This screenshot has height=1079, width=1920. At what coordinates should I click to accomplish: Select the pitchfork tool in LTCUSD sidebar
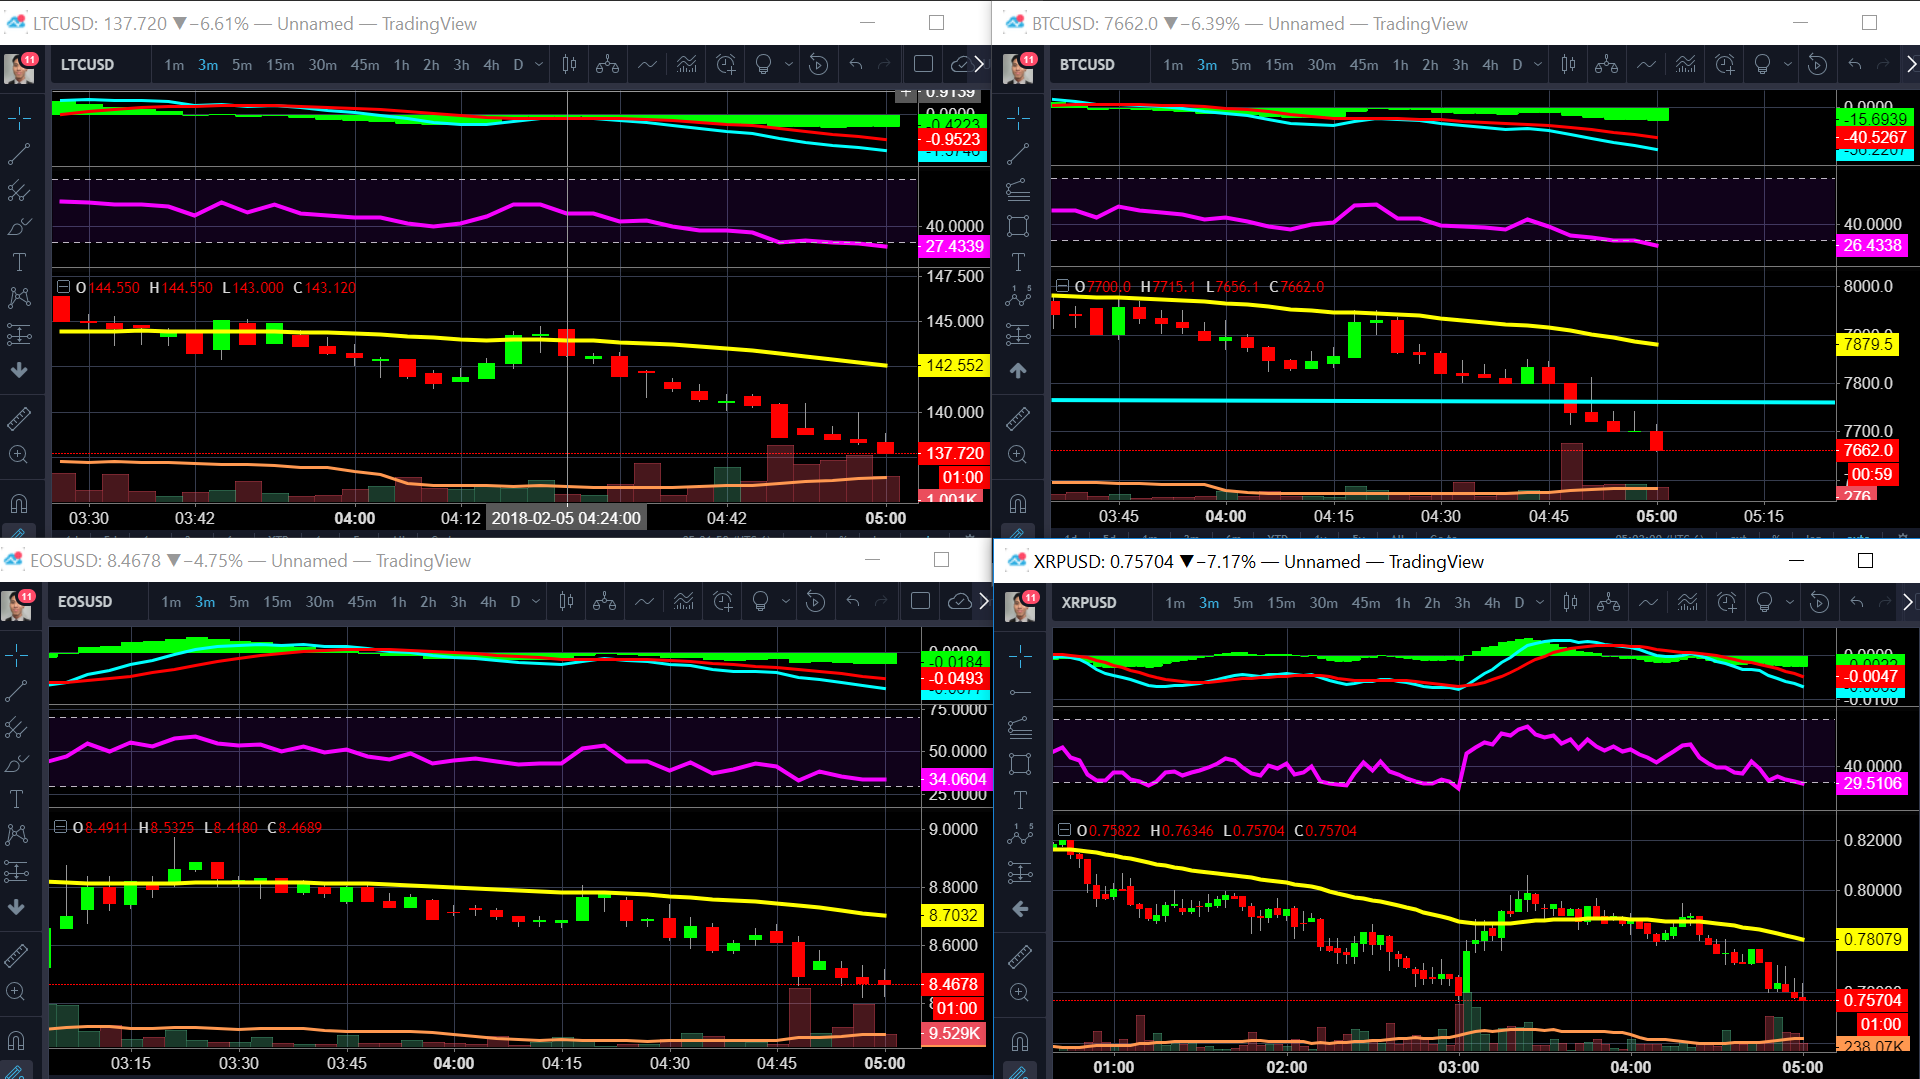pyautogui.click(x=19, y=190)
